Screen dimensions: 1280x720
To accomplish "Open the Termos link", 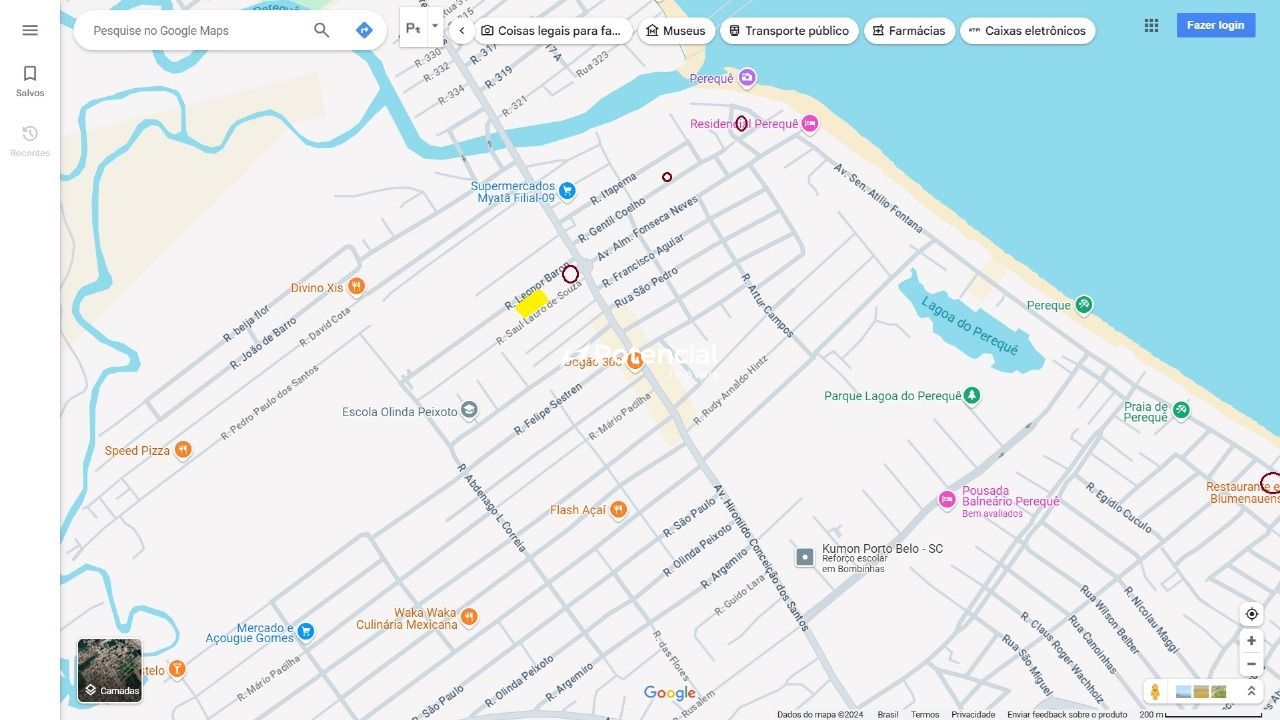I will click(x=925, y=714).
